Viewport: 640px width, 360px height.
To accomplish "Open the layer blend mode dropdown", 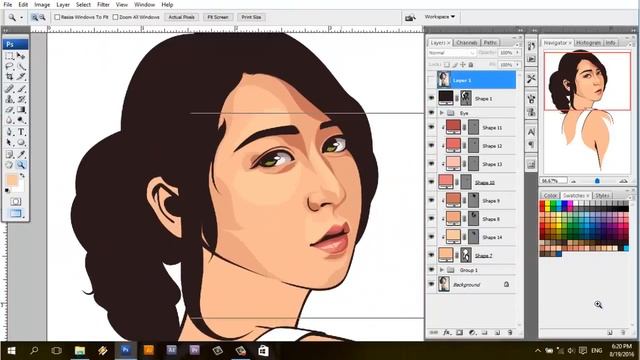I will pyautogui.click(x=451, y=53).
